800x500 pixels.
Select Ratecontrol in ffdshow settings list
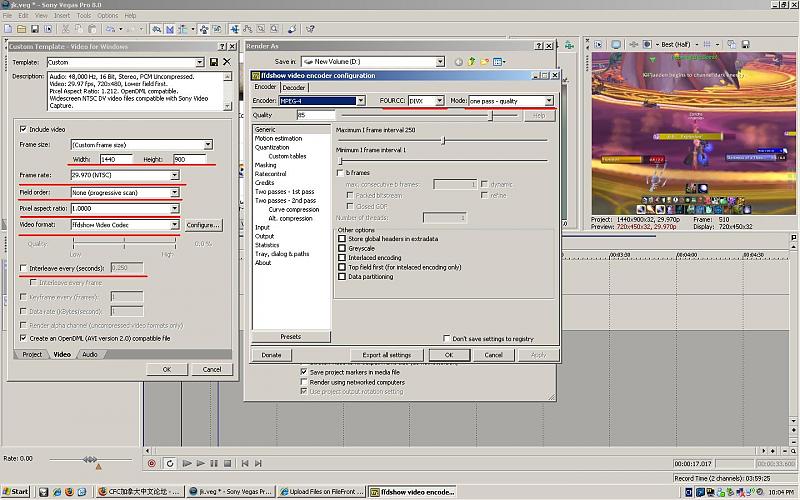[x=270, y=174]
